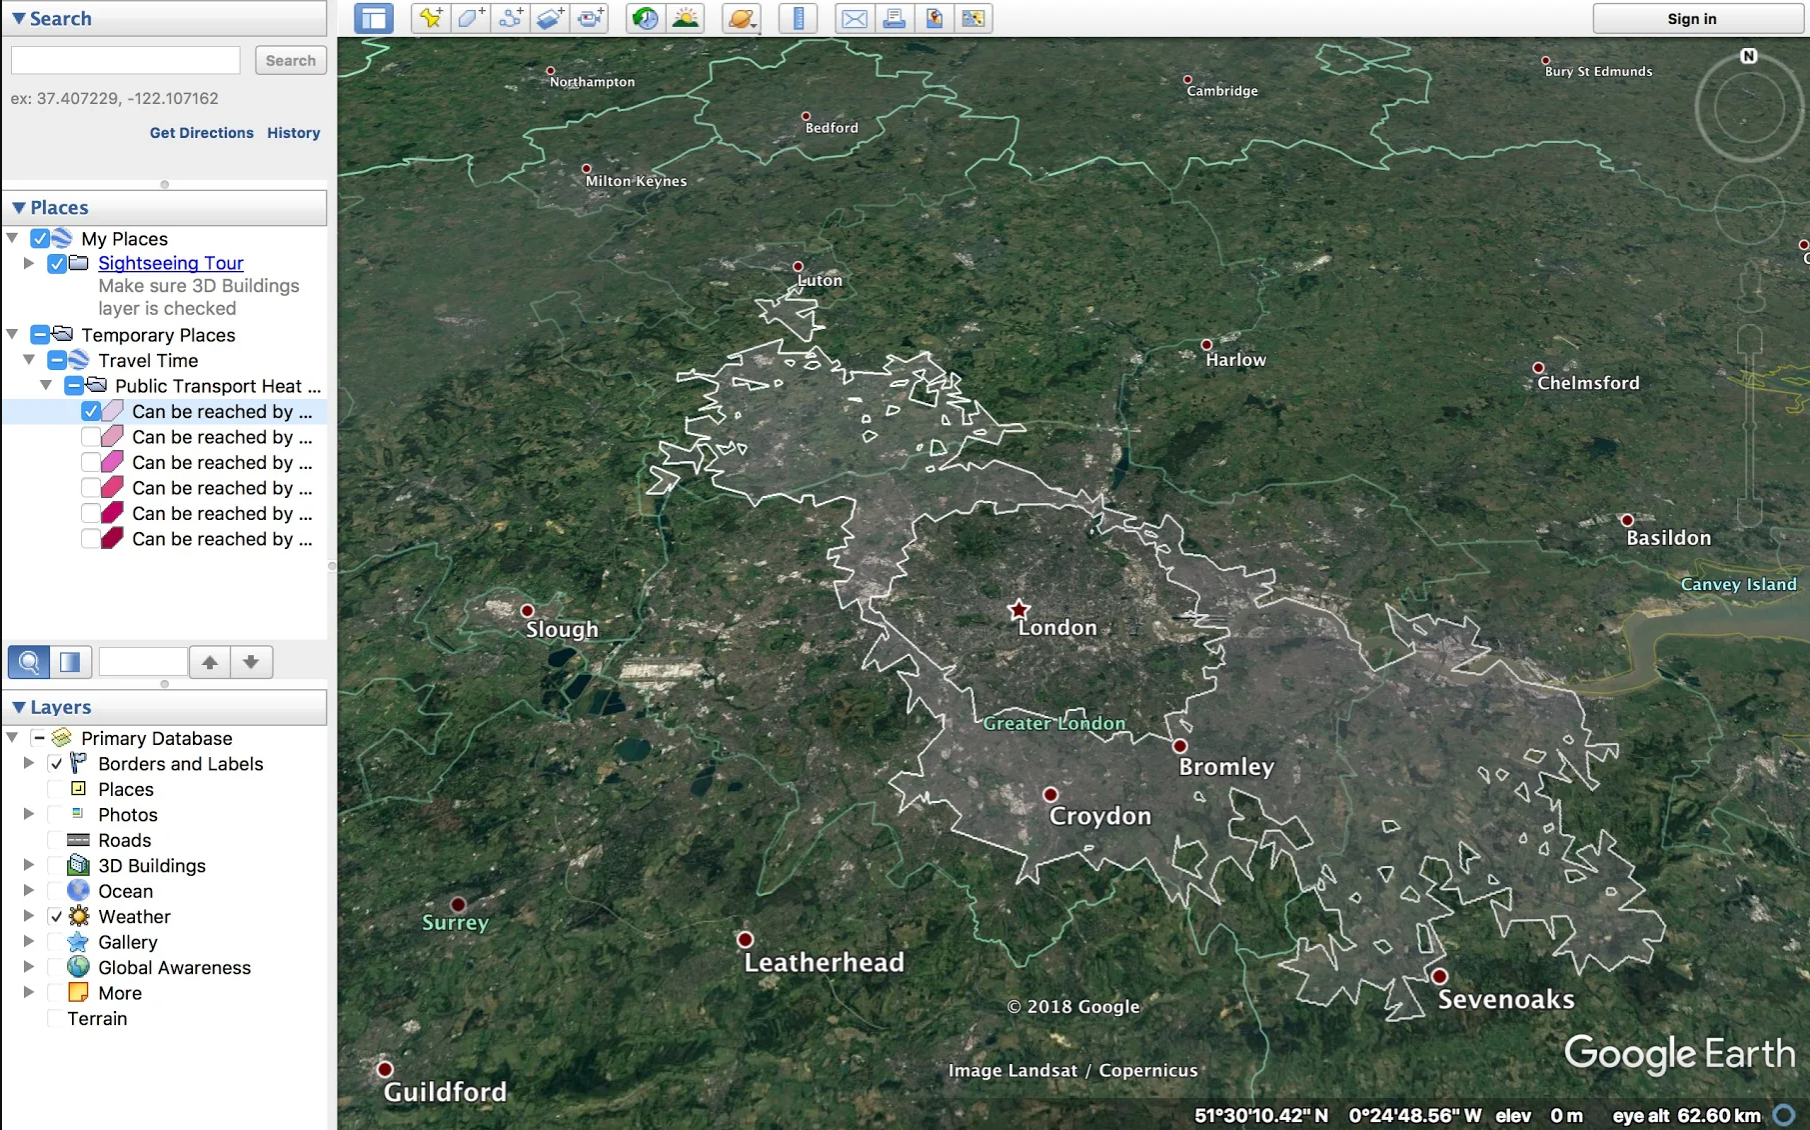Collapse Travel Time item

[29, 360]
